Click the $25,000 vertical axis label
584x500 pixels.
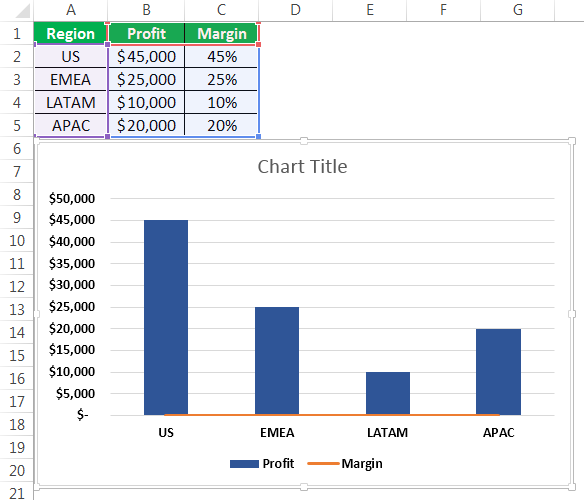click(72, 307)
